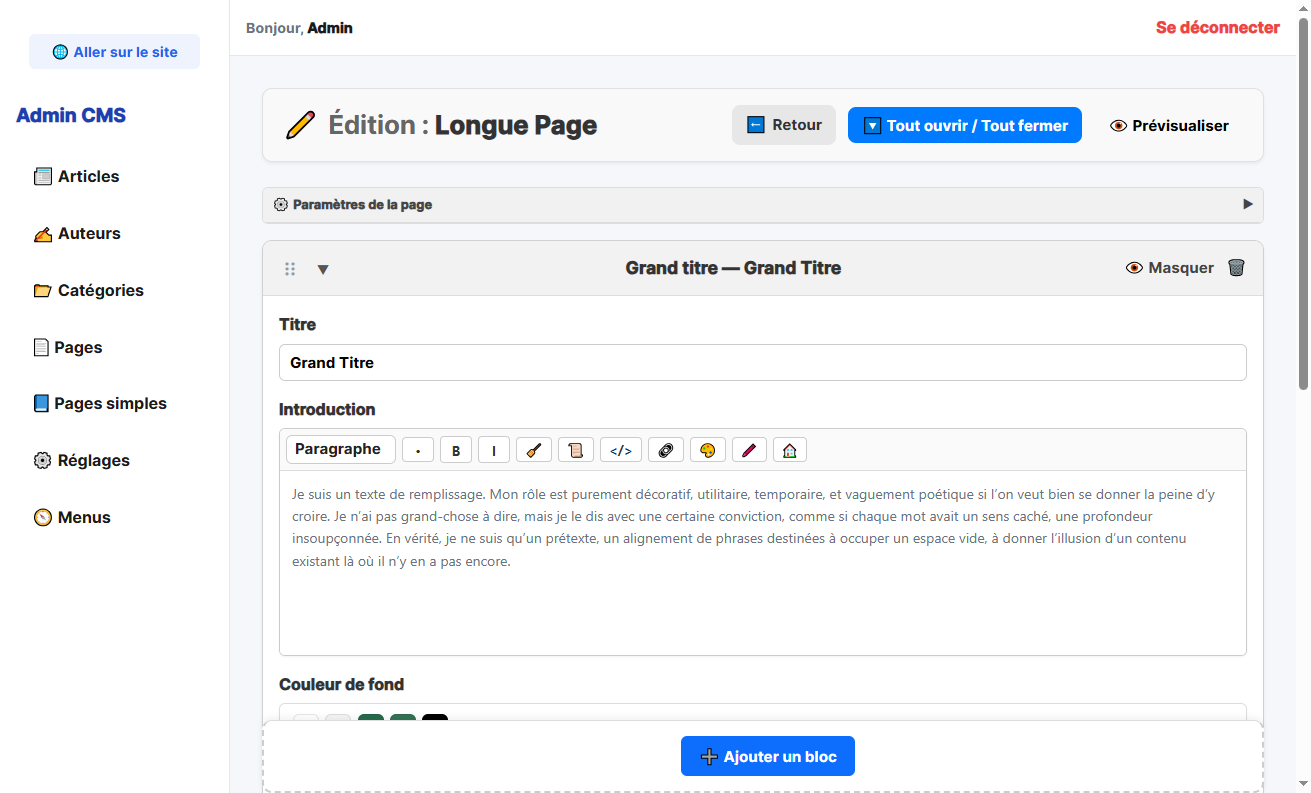
Task: Expand the Paramètres de la page section
Action: click(x=762, y=205)
